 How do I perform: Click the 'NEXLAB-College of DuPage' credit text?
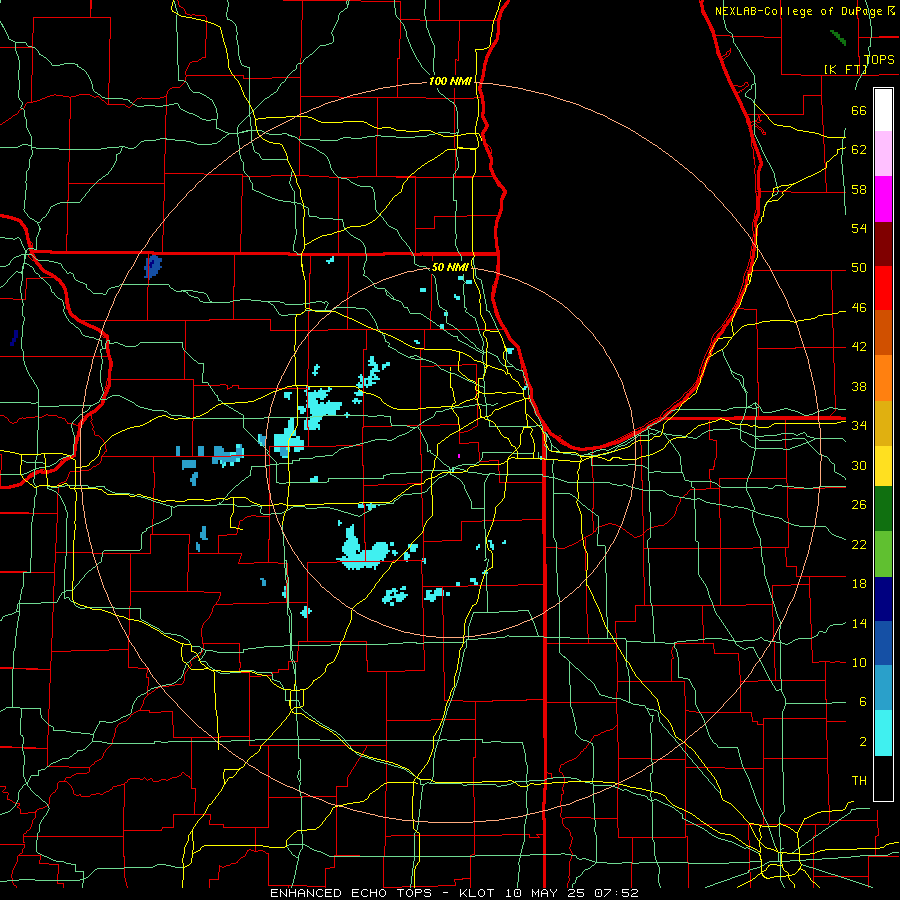coord(800,11)
